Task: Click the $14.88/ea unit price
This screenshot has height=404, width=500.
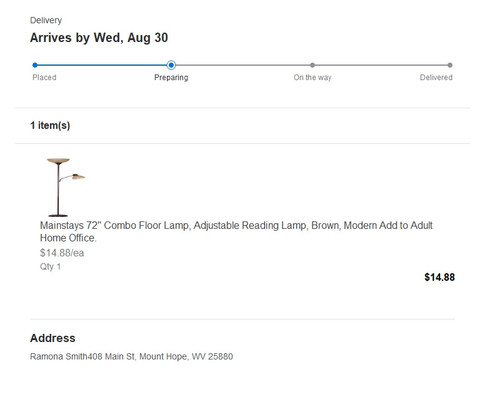Action: coord(62,253)
